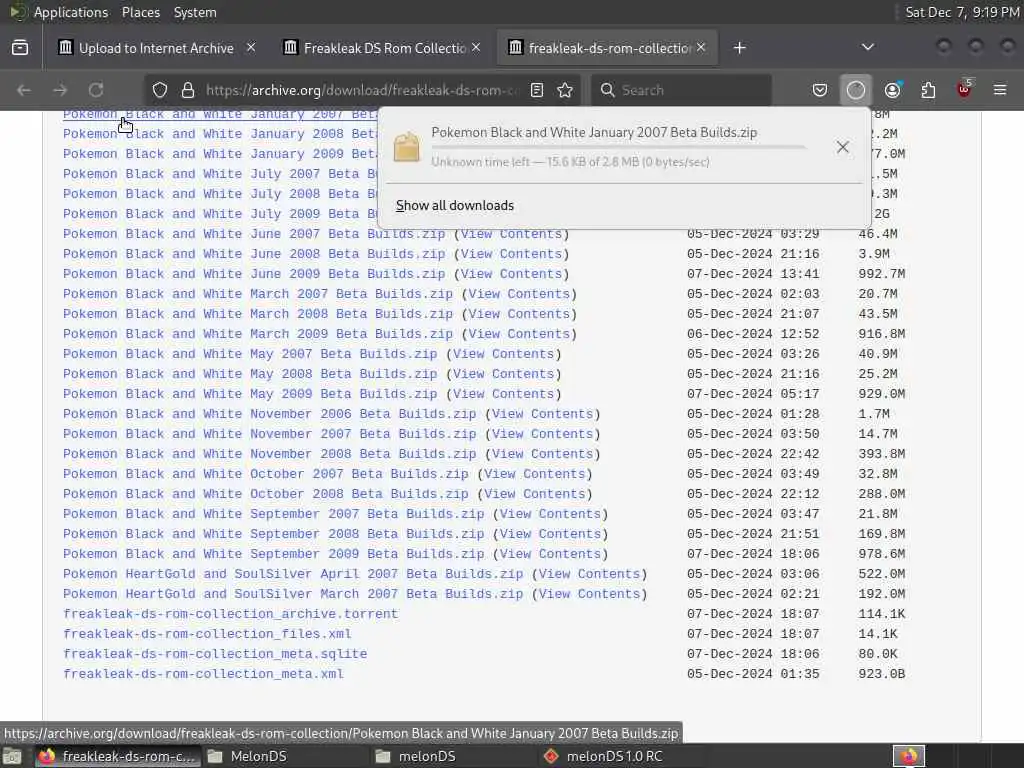The width and height of the screenshot is (1024, 768).
Task: Cancel the Pokemon 2007 Beta Builds download
Action: tap(843, 148)
